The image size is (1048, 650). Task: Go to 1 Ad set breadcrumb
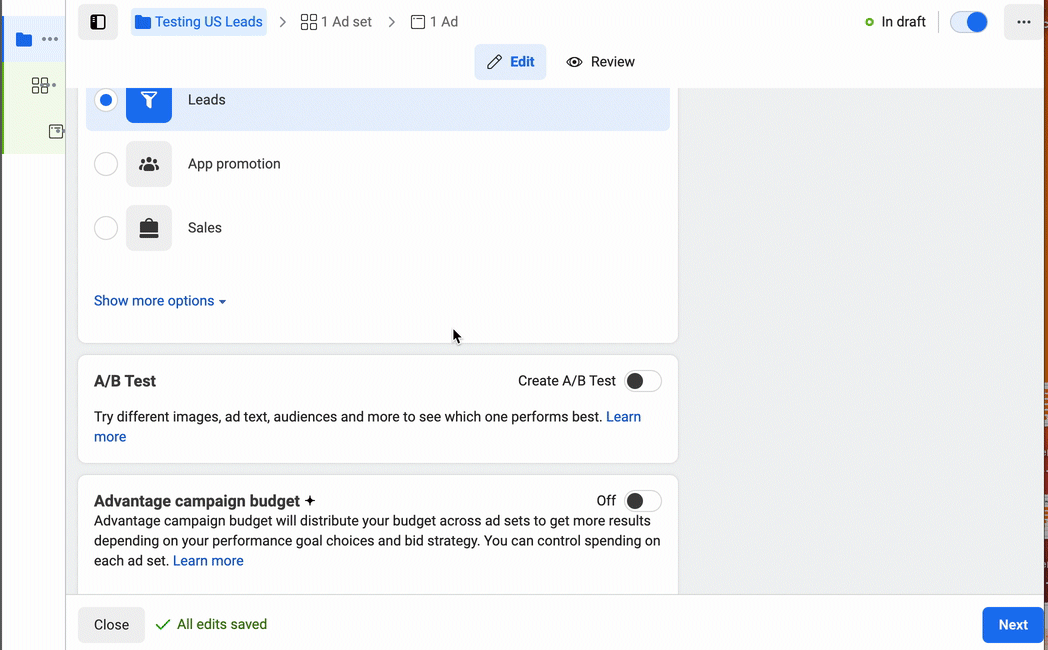(336, 22)
